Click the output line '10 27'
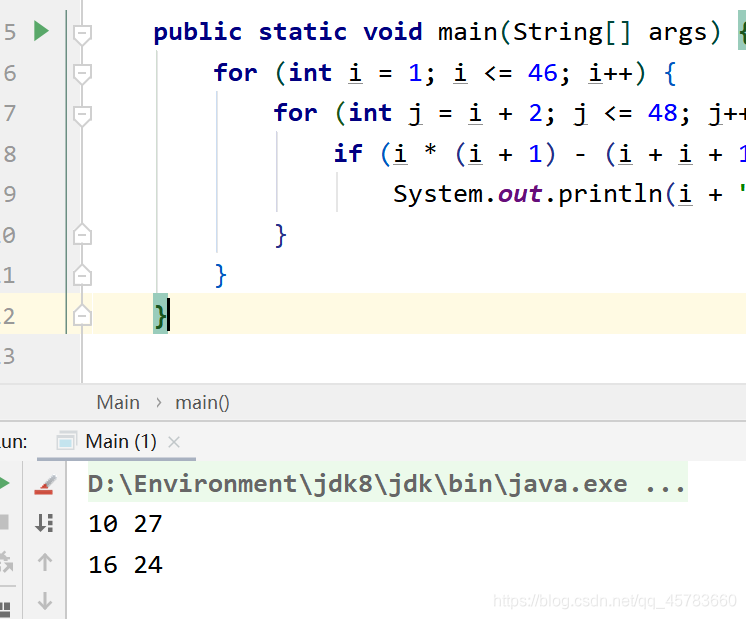Image resolution: width=746 pixels, height=619 pixels. point(125,524)
